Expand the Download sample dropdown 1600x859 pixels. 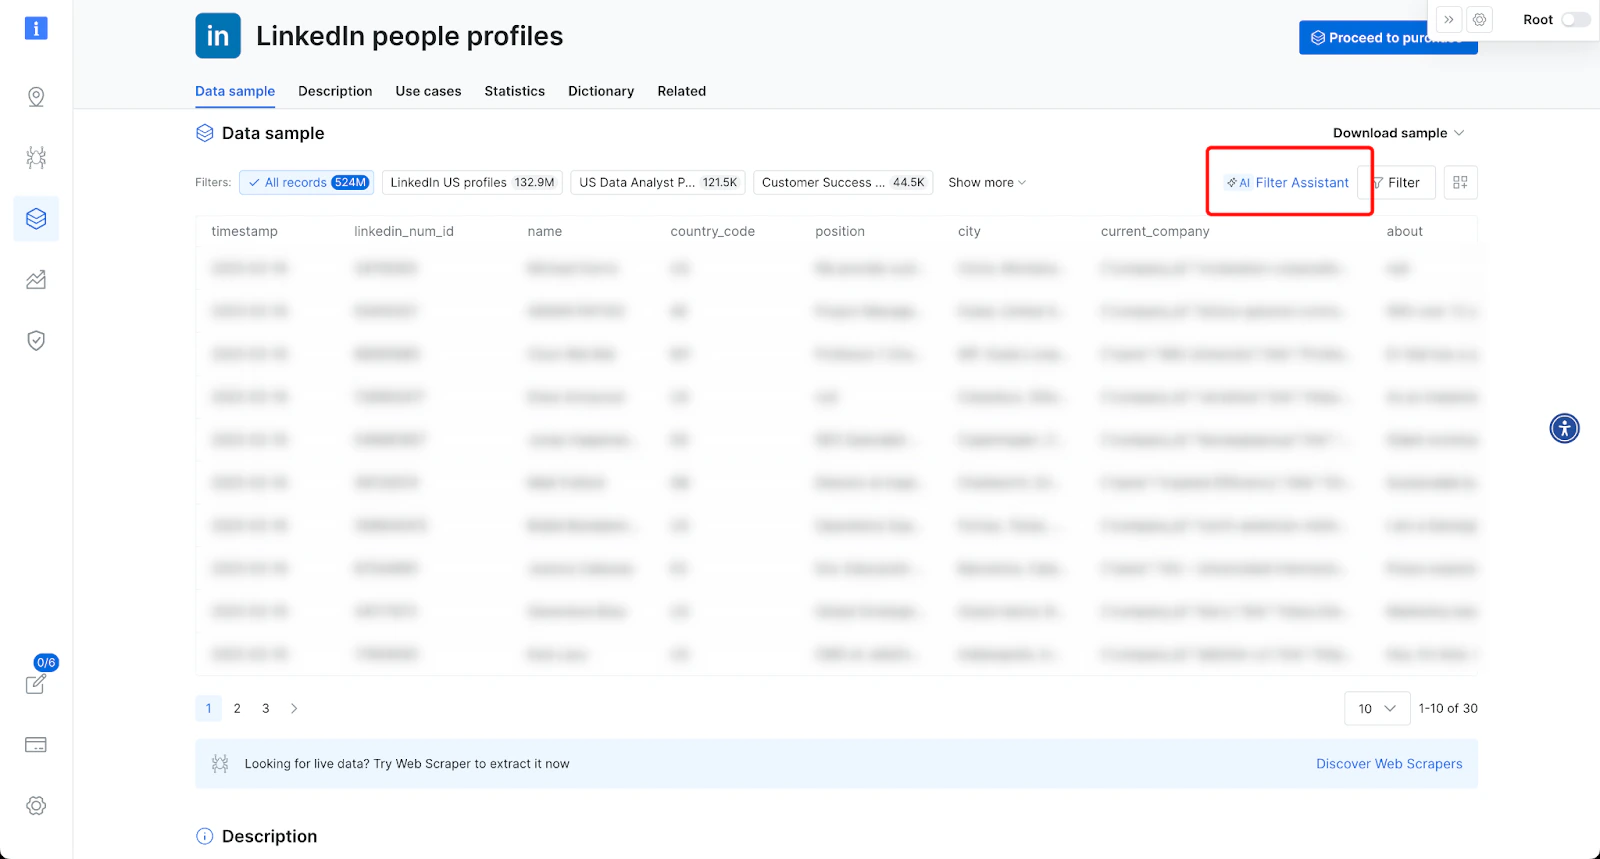coord(1398,133)
